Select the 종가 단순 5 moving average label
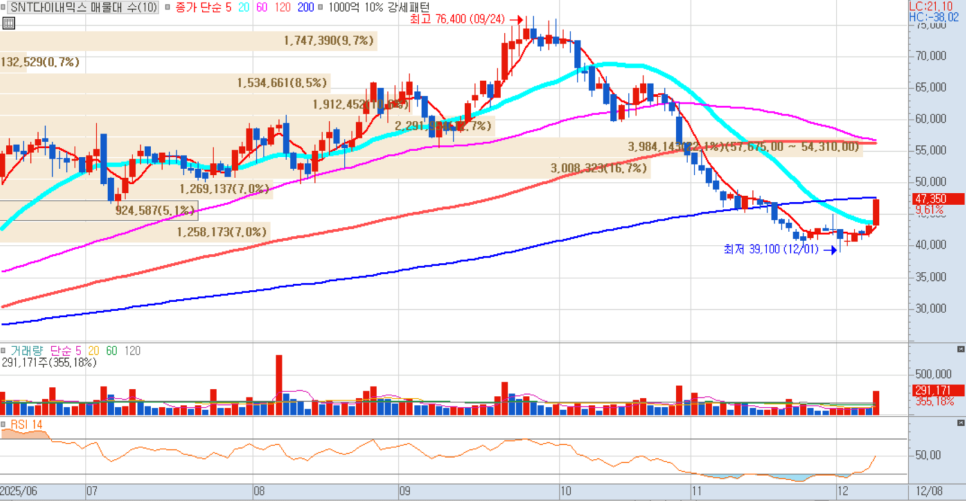Viewport: 966px width, 501px height. click(x=203, y=7)
